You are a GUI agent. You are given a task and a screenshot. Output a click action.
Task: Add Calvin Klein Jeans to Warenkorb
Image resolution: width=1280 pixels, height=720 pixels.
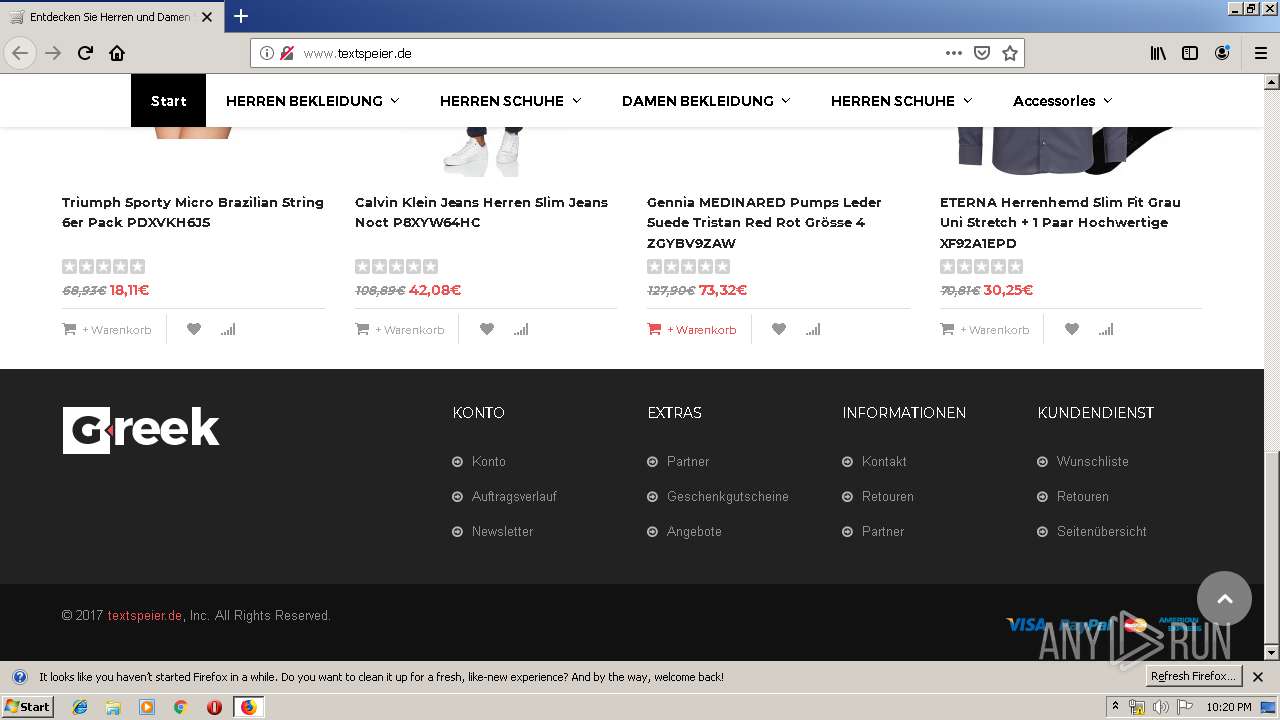400,329
